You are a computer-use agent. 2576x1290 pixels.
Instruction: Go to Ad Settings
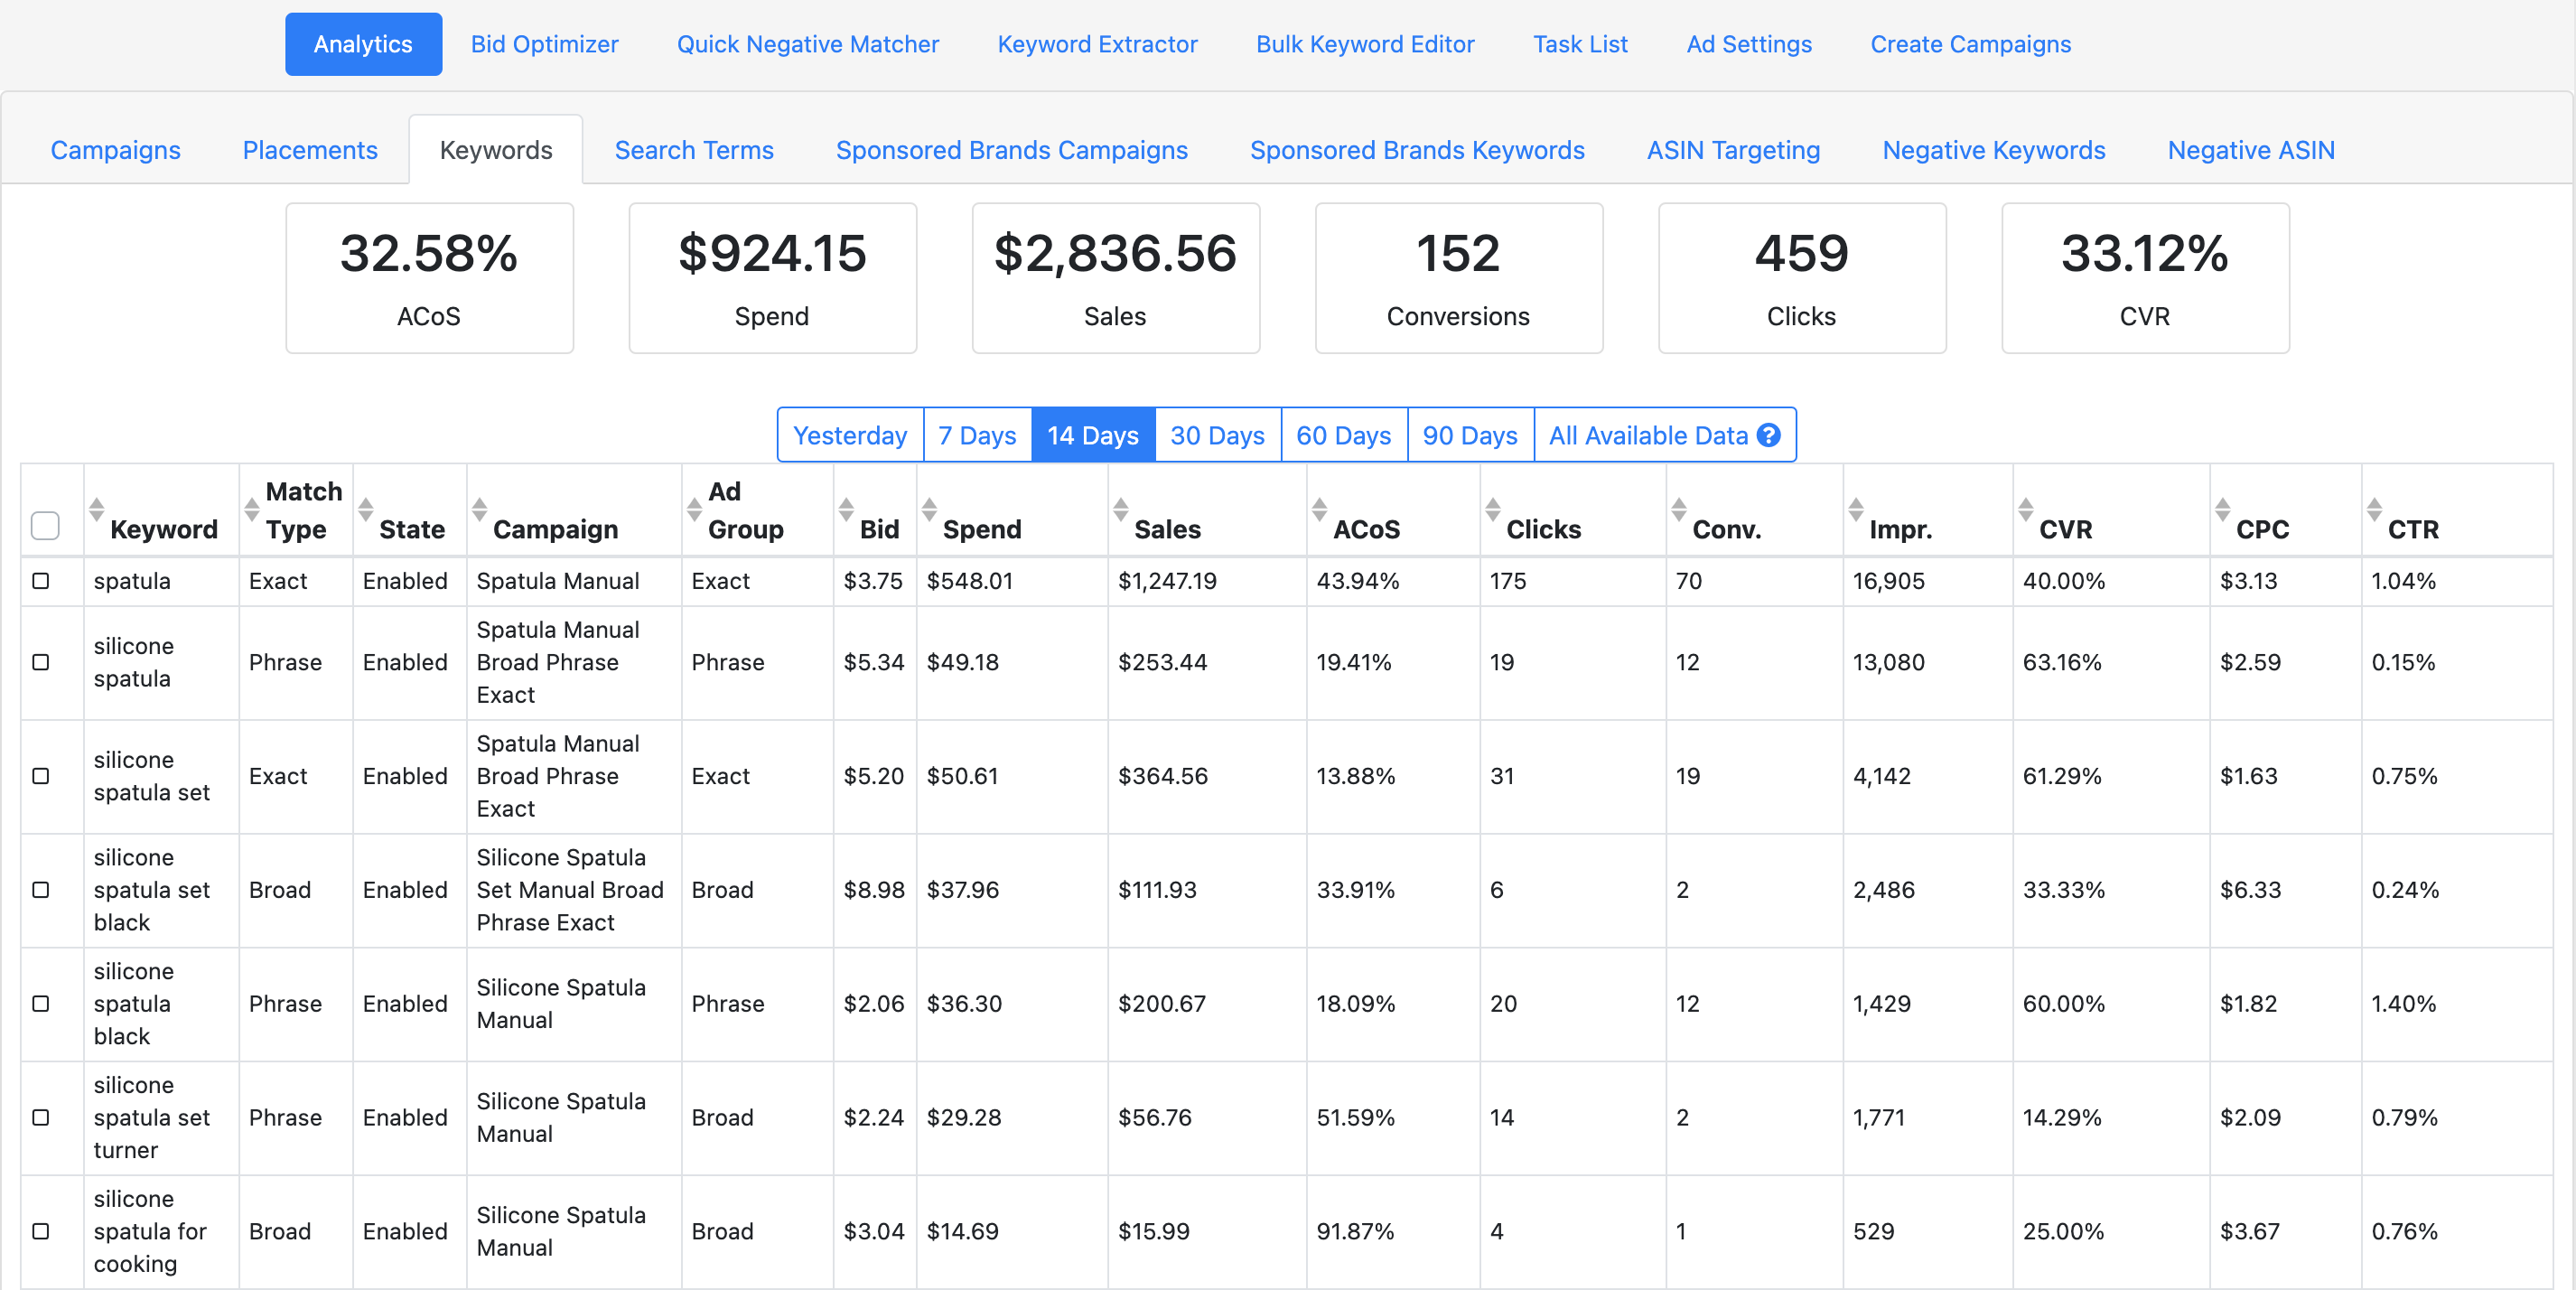click(x=1749, y=44)
